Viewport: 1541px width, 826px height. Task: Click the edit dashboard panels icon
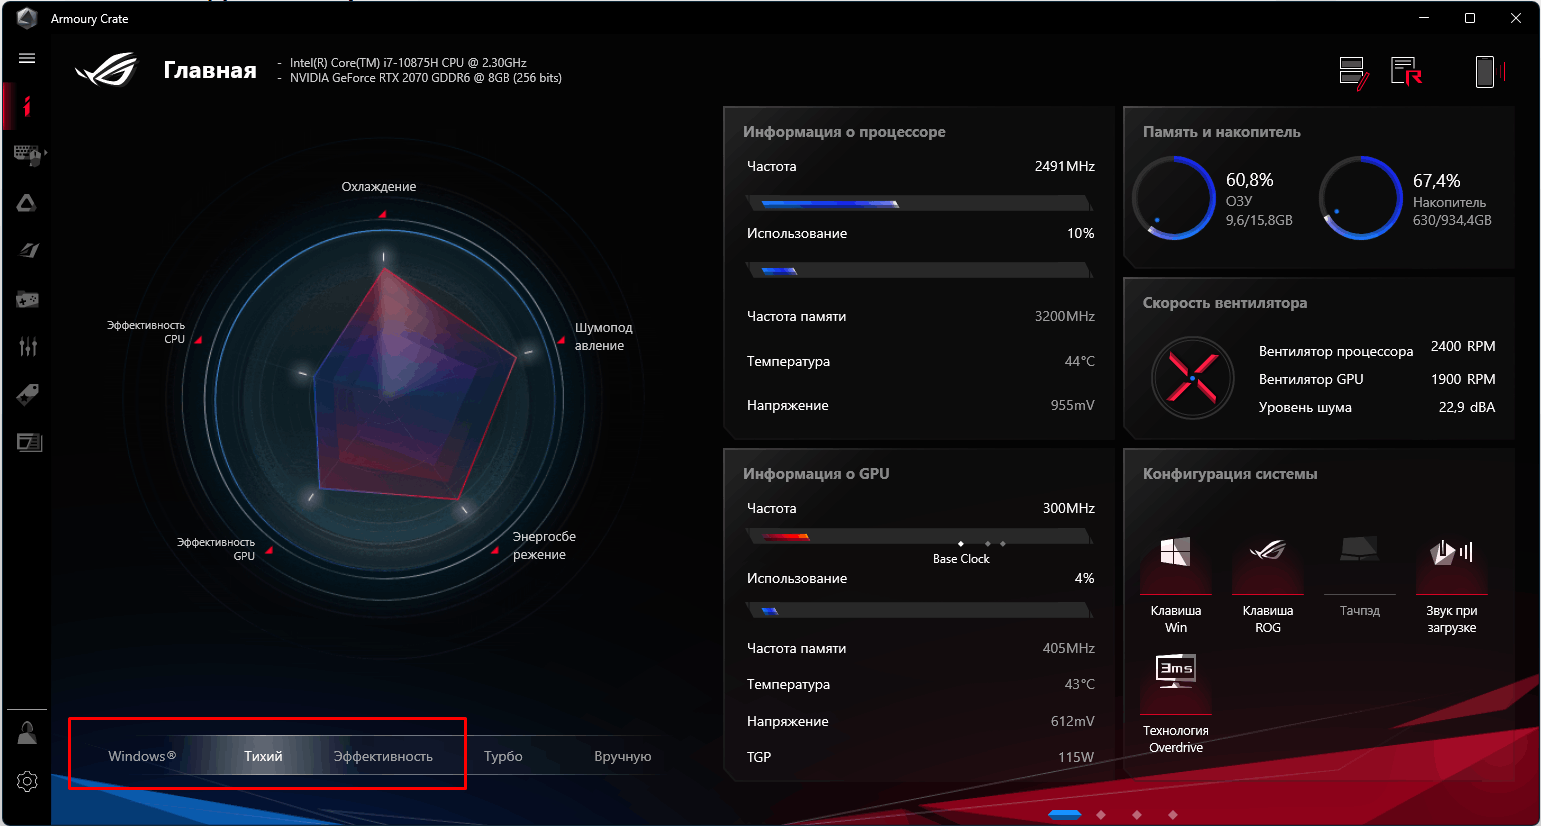[1354, 73]
